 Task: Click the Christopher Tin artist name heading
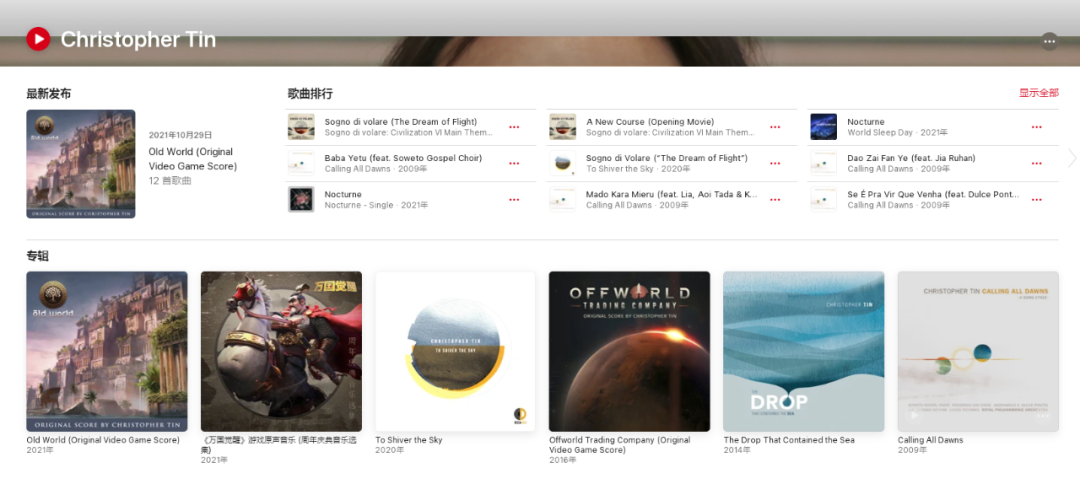point(138,40)
